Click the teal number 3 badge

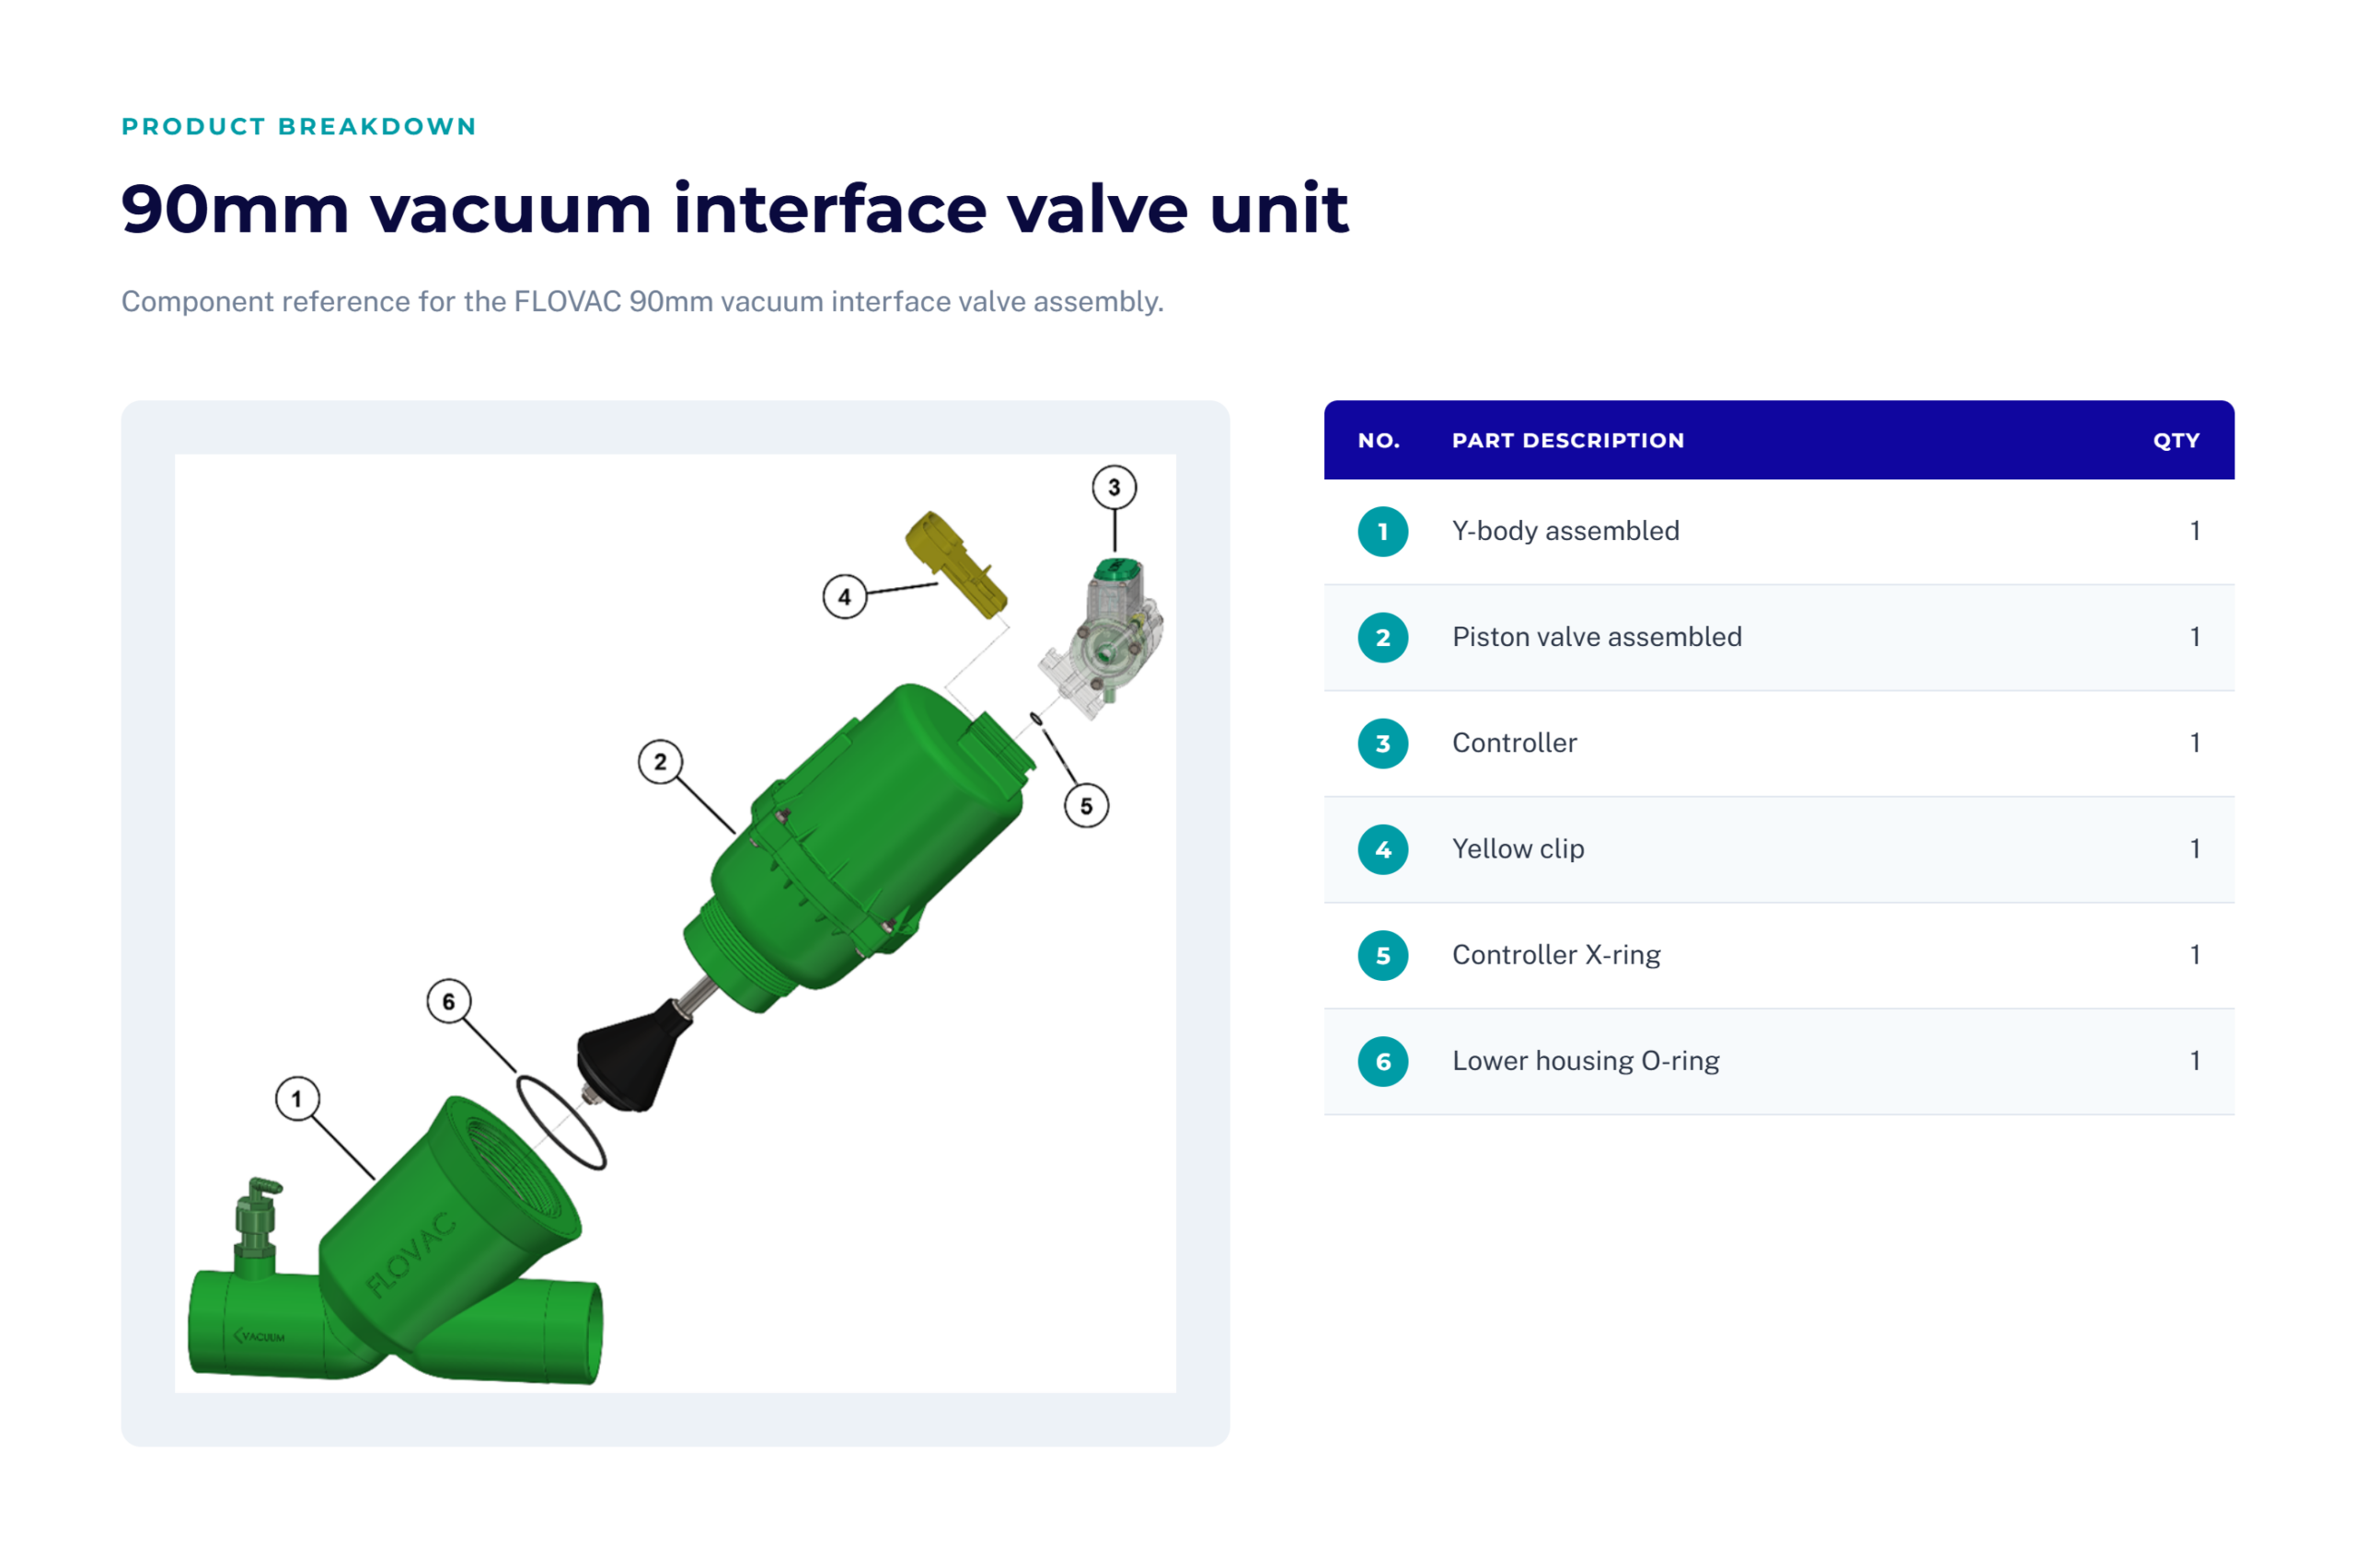[1383, 743]
